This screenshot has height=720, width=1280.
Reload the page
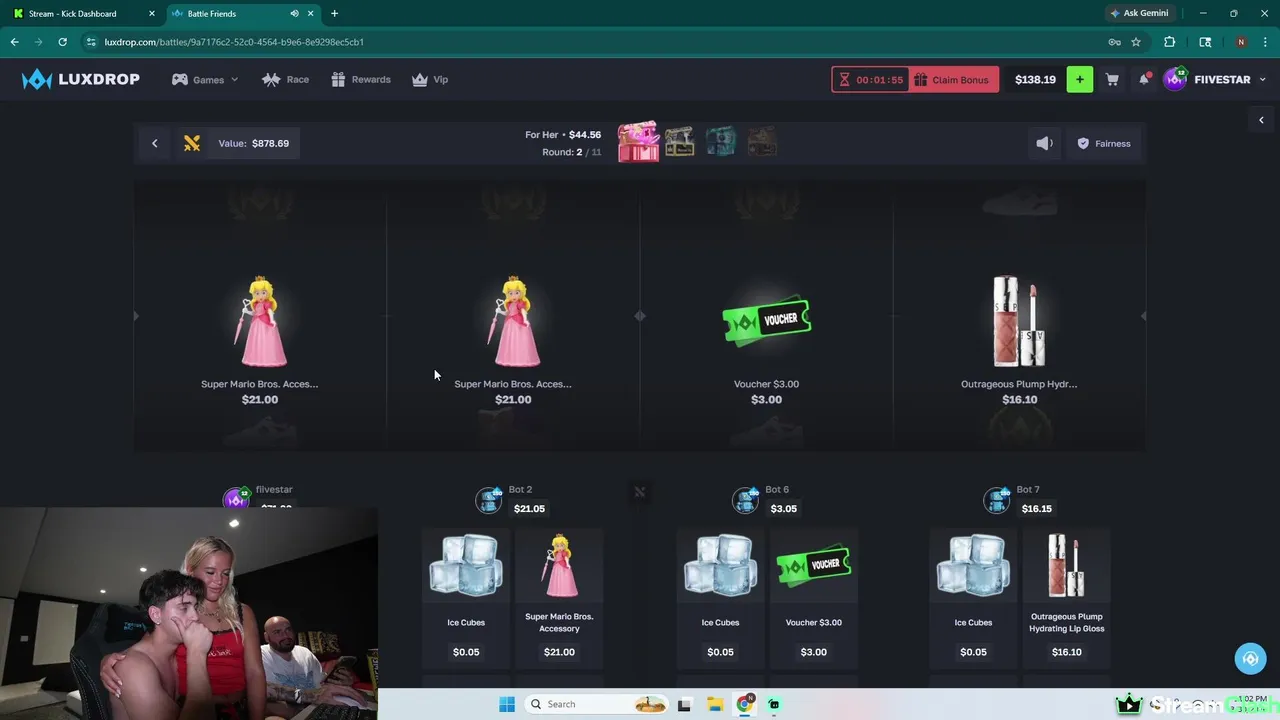pos(62,42)
